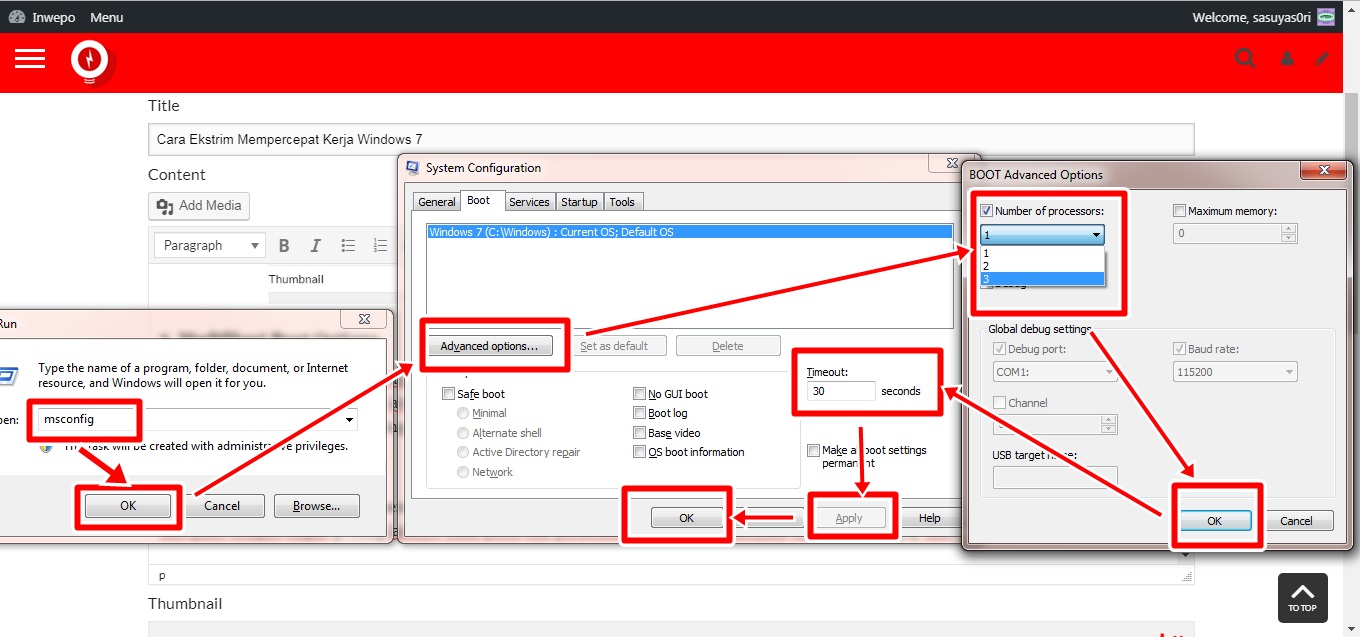Select the Windows 7 (C:\Windows) boot entry
The height and width of the screenshot is (637, 1360).
tap(689, 232)
